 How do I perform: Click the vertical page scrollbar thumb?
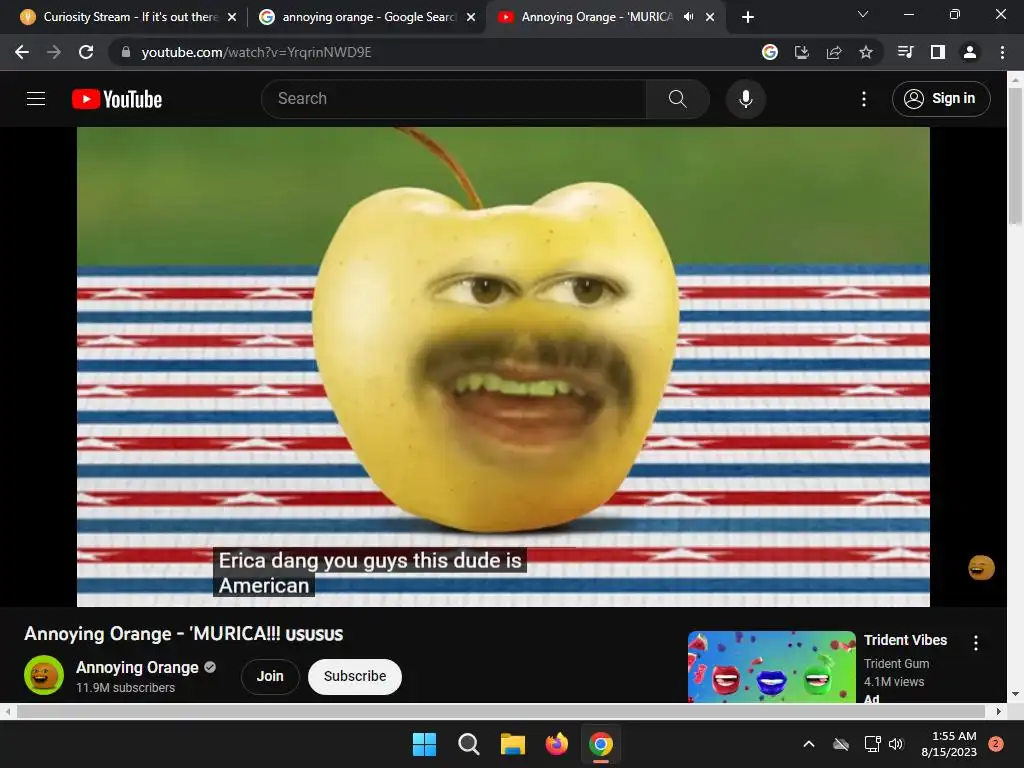click(x=1015, y=155)
